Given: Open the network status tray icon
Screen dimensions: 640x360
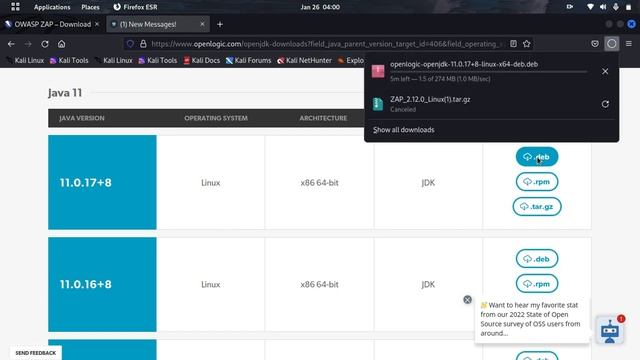Looking at the screenshot, I should point(590,7).
